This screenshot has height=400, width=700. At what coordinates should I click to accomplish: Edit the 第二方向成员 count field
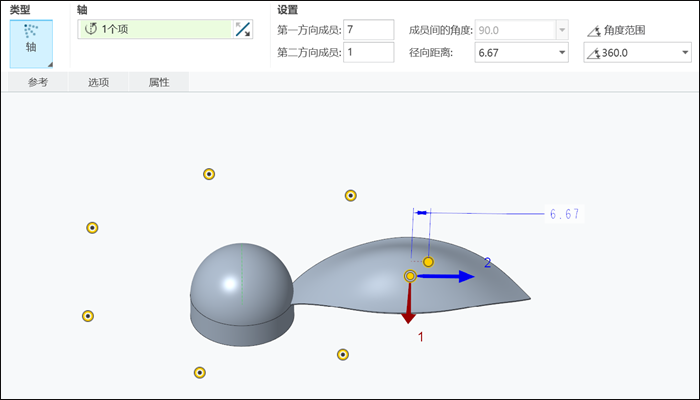click(368, 52)
